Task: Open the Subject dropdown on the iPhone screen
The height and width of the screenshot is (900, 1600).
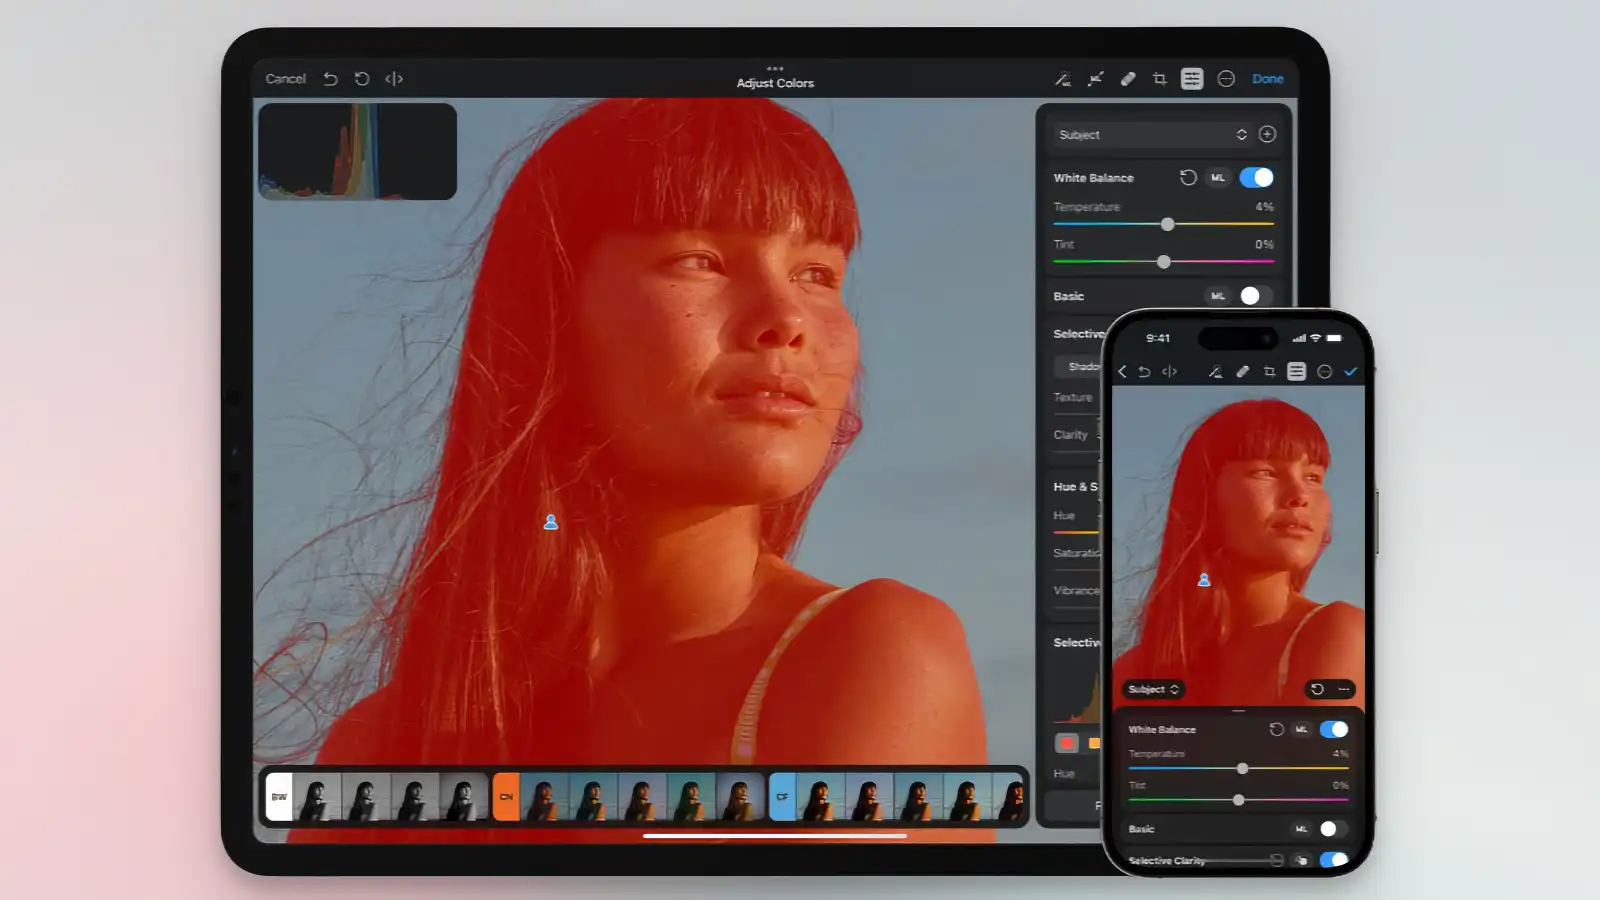Action: tap(1151, 689)
